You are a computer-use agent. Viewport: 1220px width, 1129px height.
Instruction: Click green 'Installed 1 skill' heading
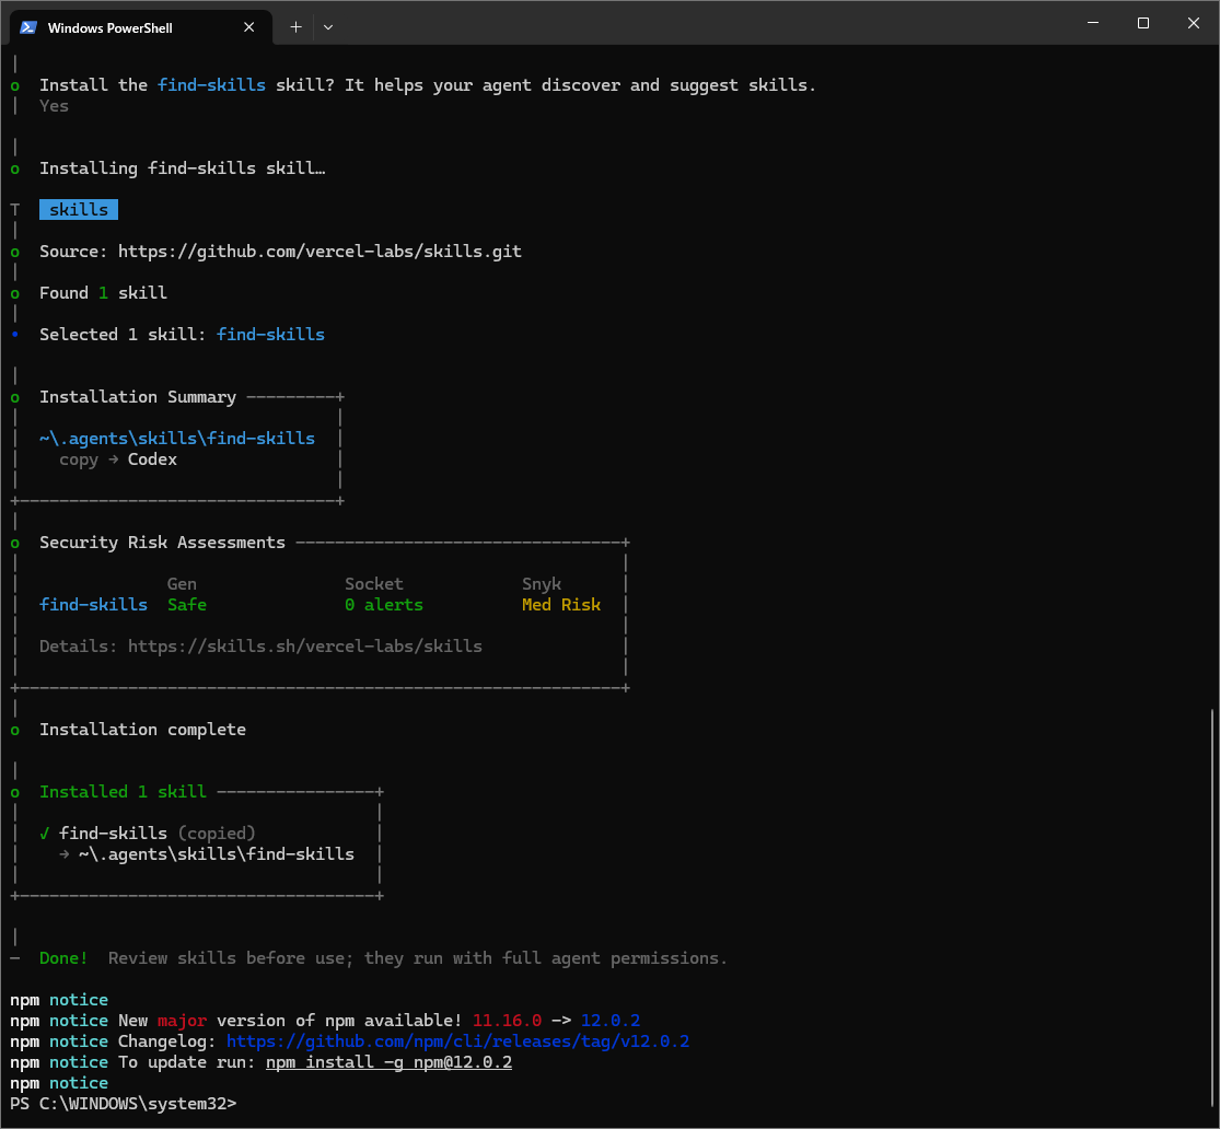click(x=123, y=792)
